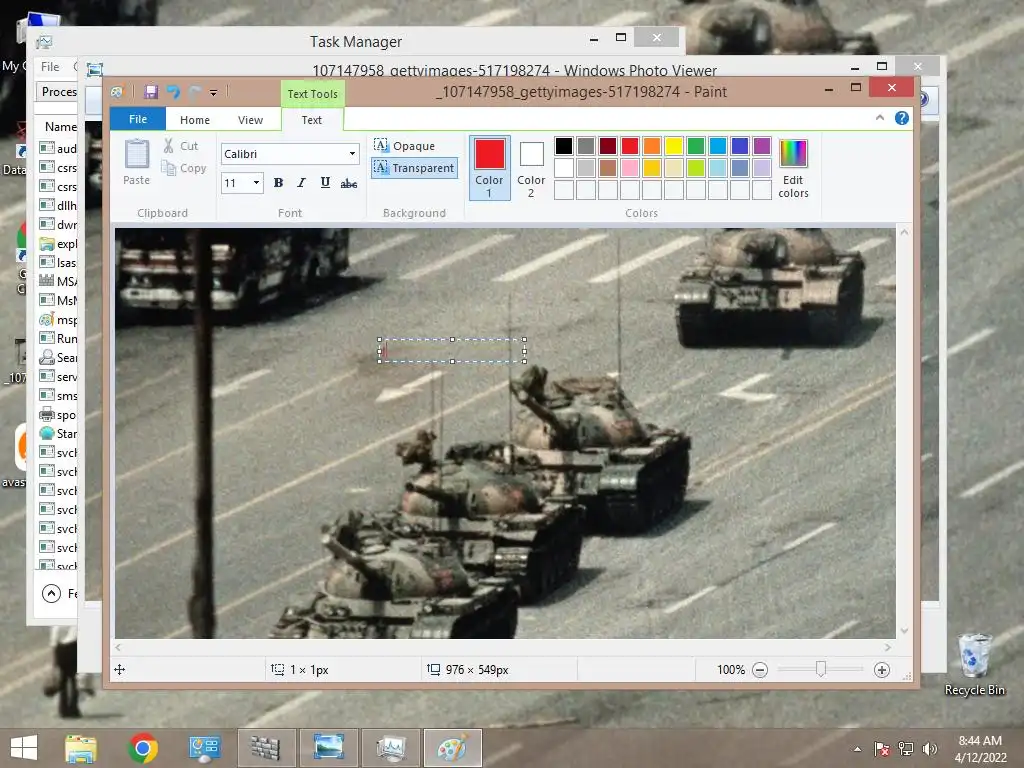Click the network icon in system tray
This screenshot has width=1024, height=768.
(906, 749)
